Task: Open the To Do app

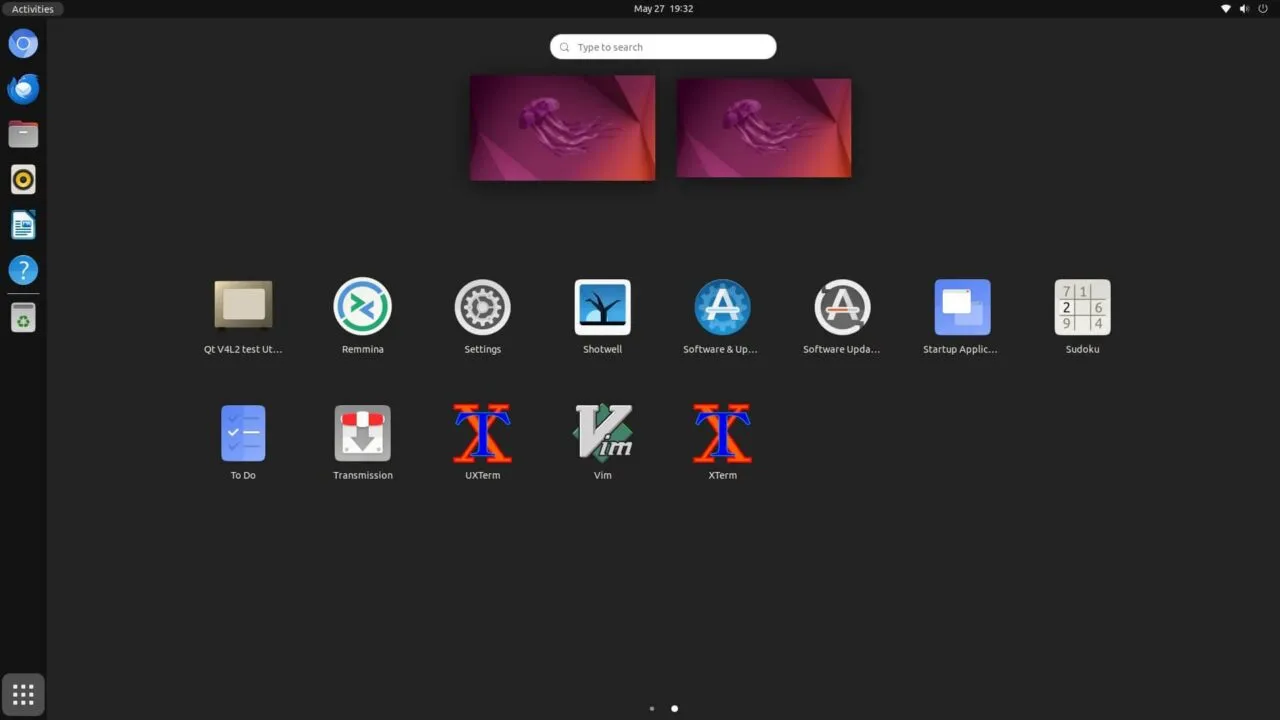Action: tap(243, 433)
